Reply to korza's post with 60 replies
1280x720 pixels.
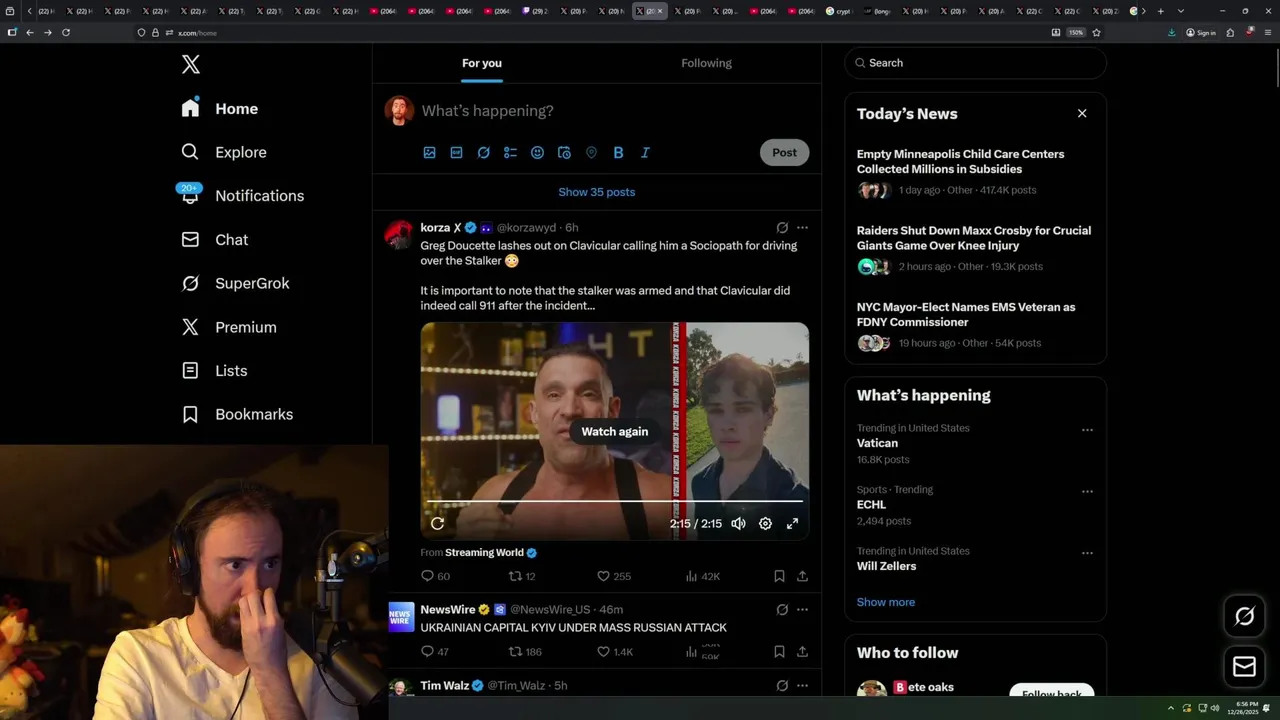pos(435,577)
